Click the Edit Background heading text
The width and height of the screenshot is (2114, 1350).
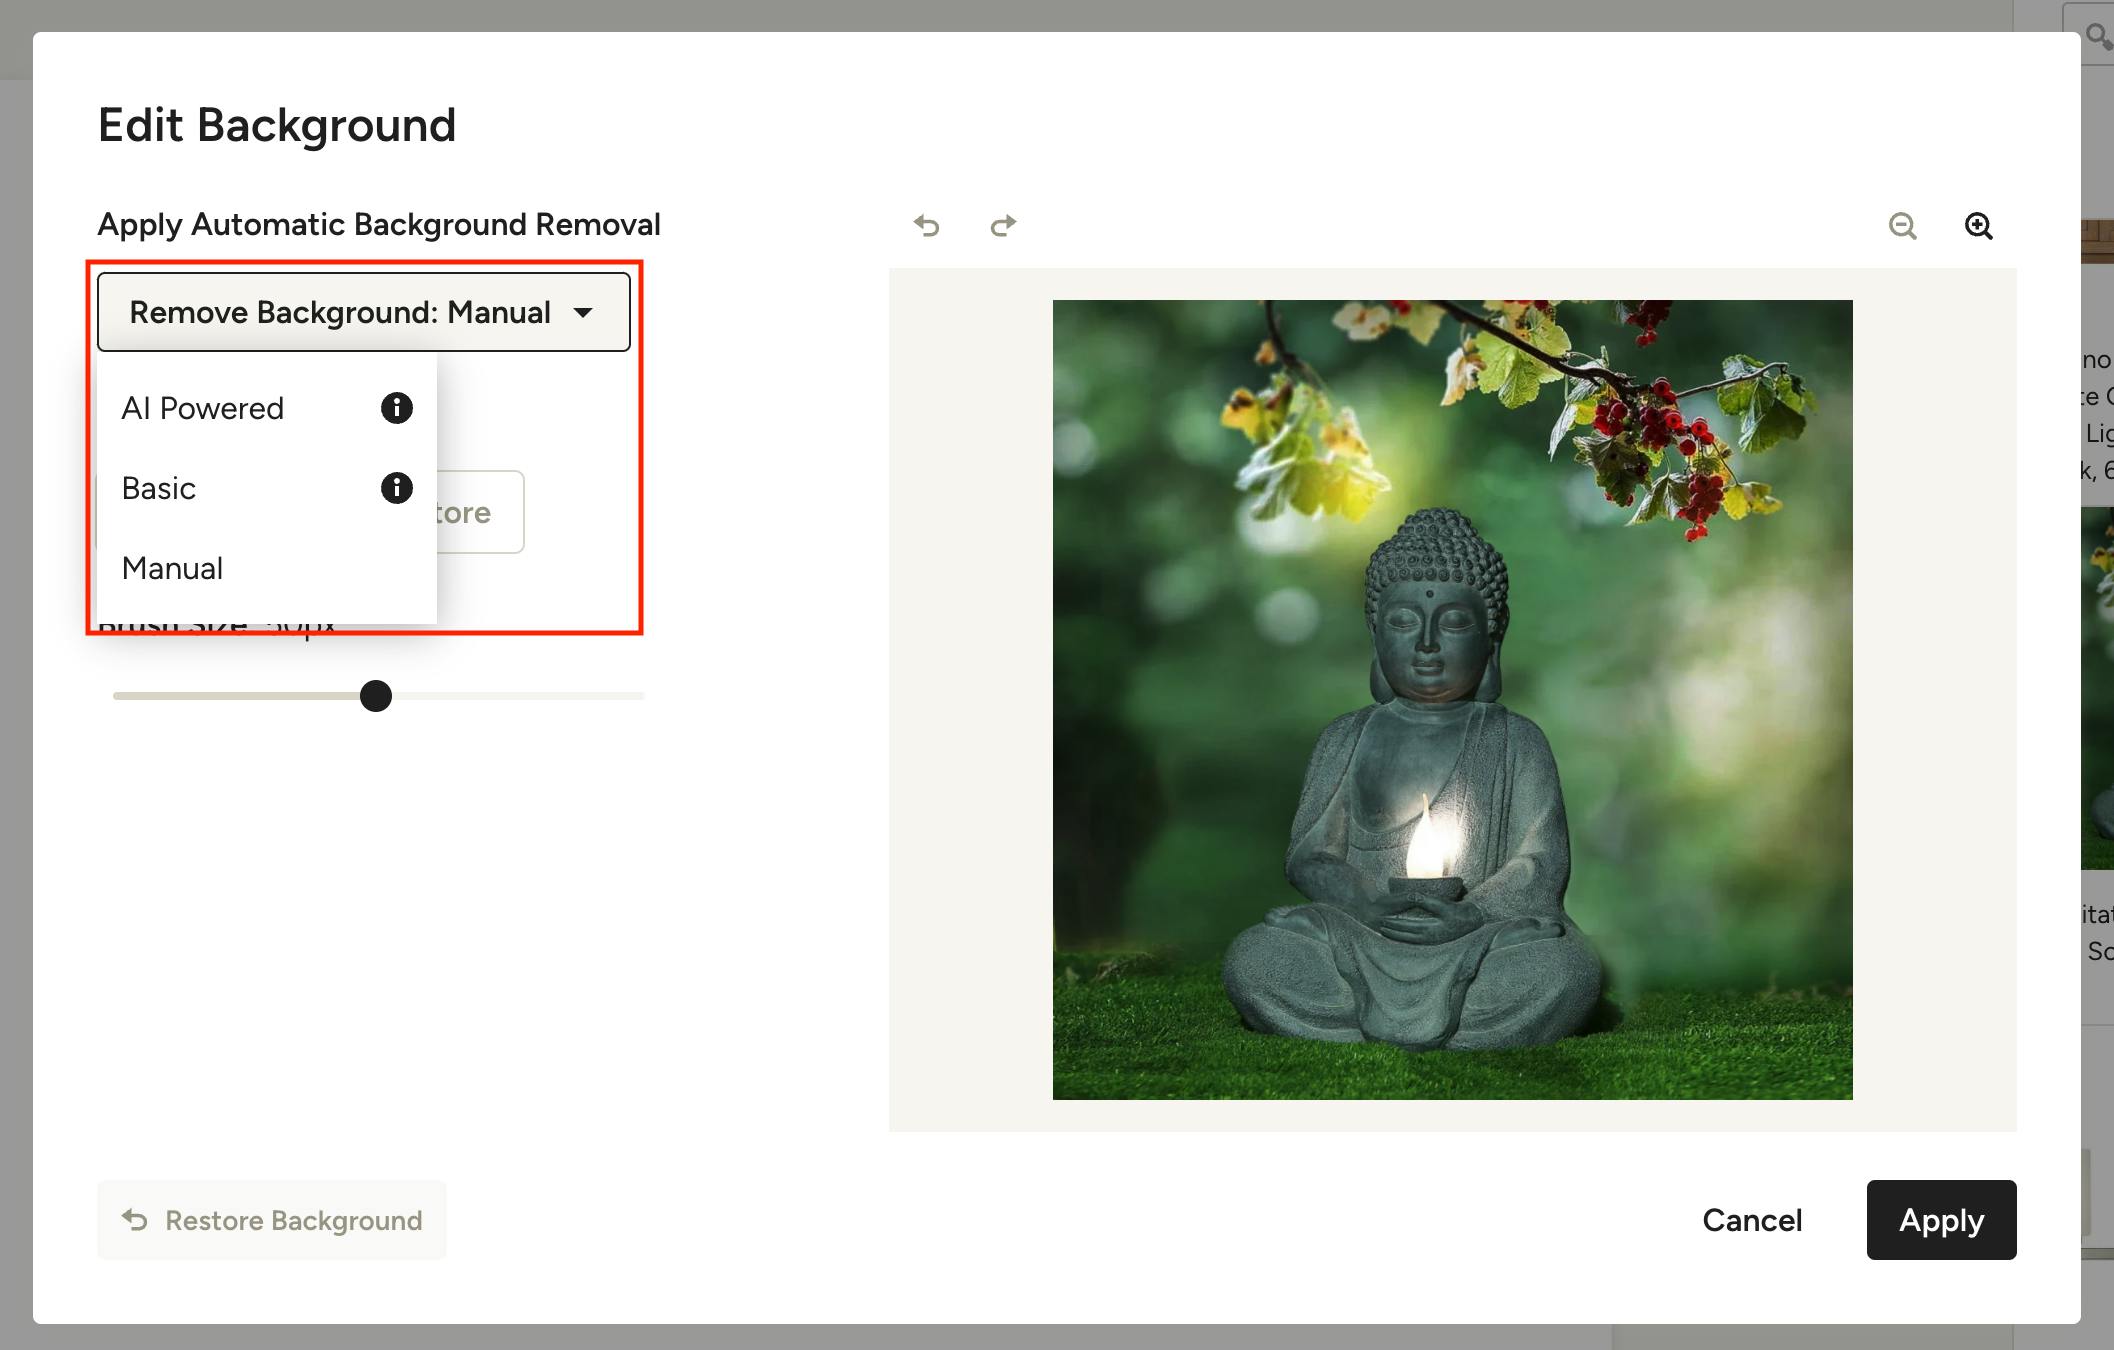[x=277, y=126]
